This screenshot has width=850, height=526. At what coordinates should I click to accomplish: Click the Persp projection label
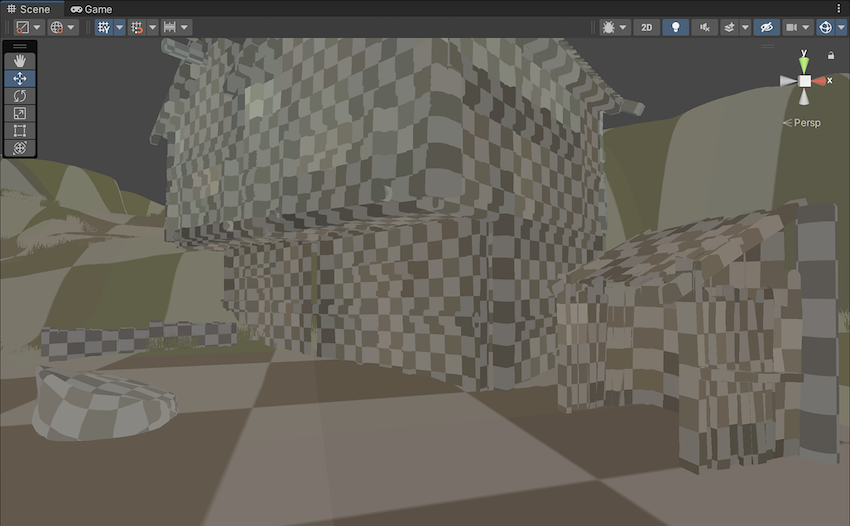point(806,122)
